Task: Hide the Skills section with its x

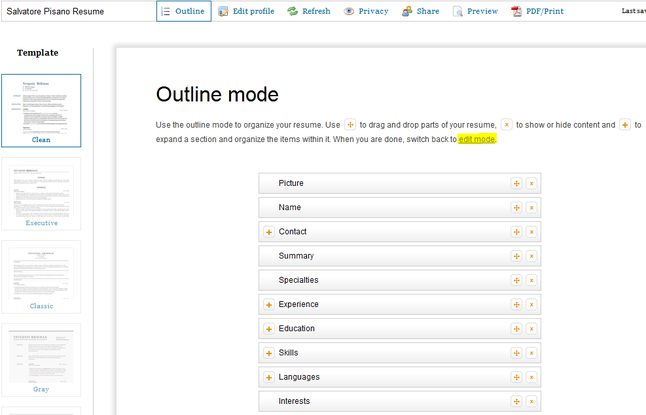Action: click(531, 353)
